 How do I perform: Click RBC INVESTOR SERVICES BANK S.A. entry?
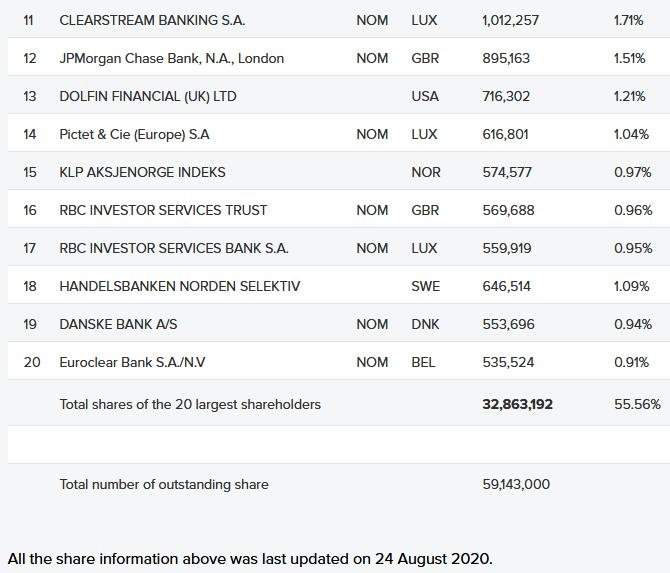click(174, 248)
